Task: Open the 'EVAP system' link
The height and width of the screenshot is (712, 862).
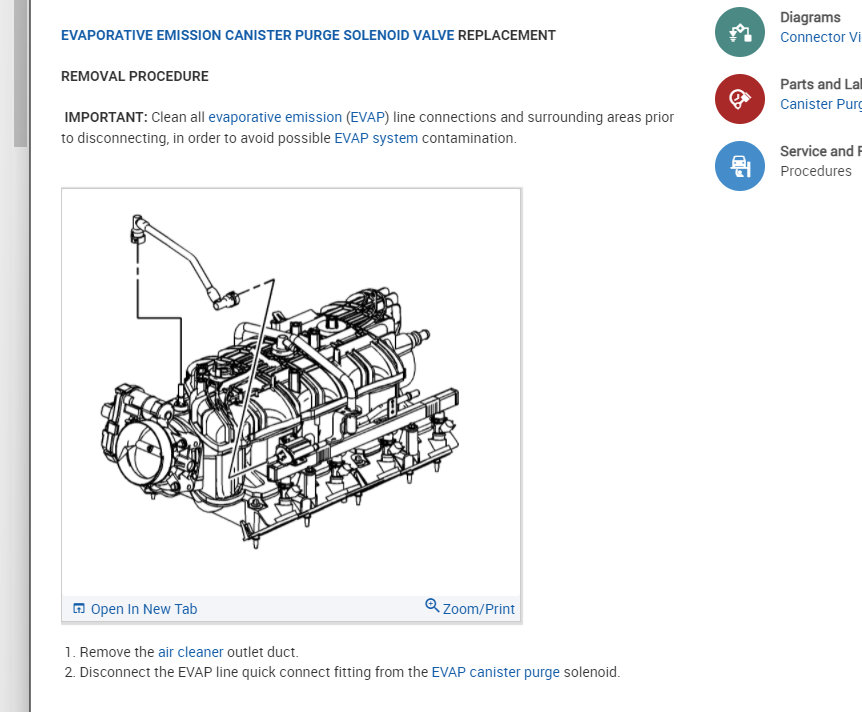Action: (x=376, y=138)
